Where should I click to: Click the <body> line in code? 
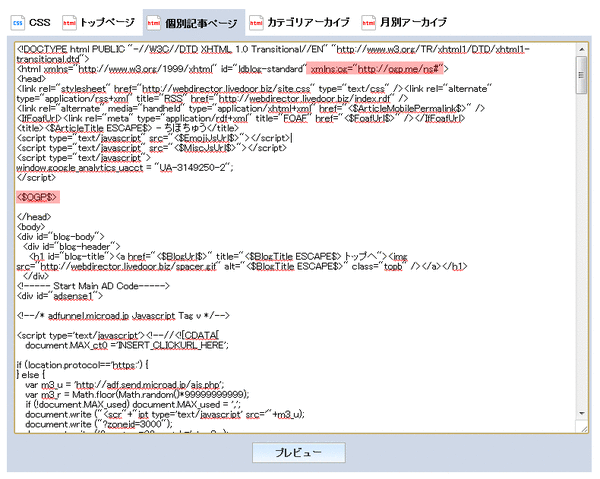pos(31,227)
